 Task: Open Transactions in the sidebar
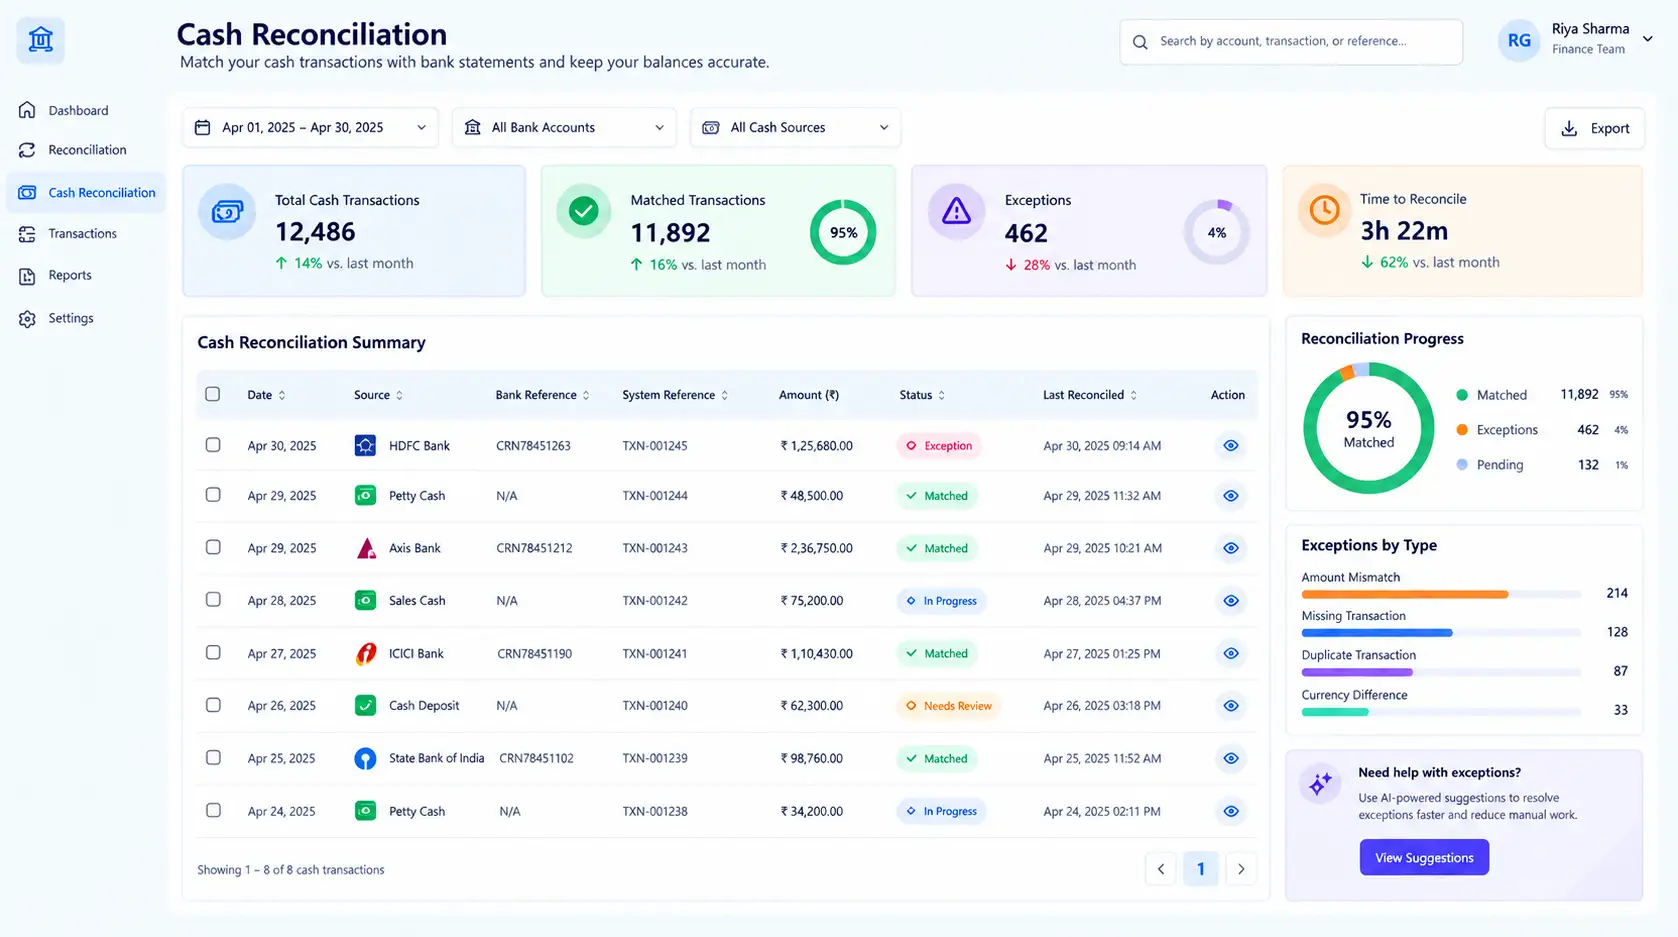(85, 233)
